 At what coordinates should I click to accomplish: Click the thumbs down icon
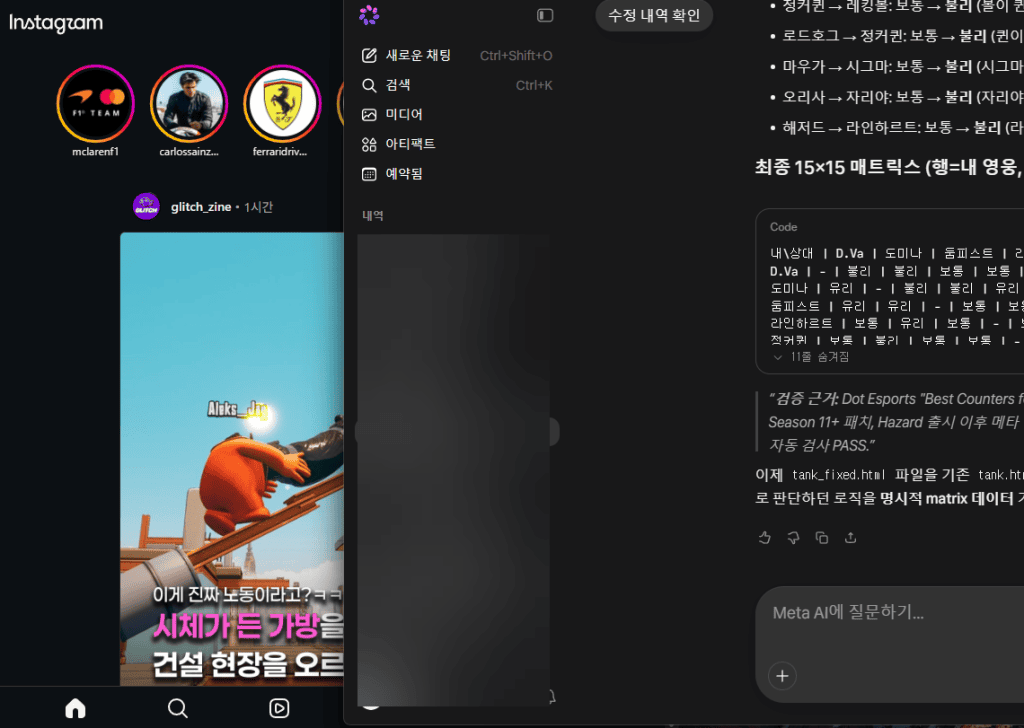tap(793, 537)
